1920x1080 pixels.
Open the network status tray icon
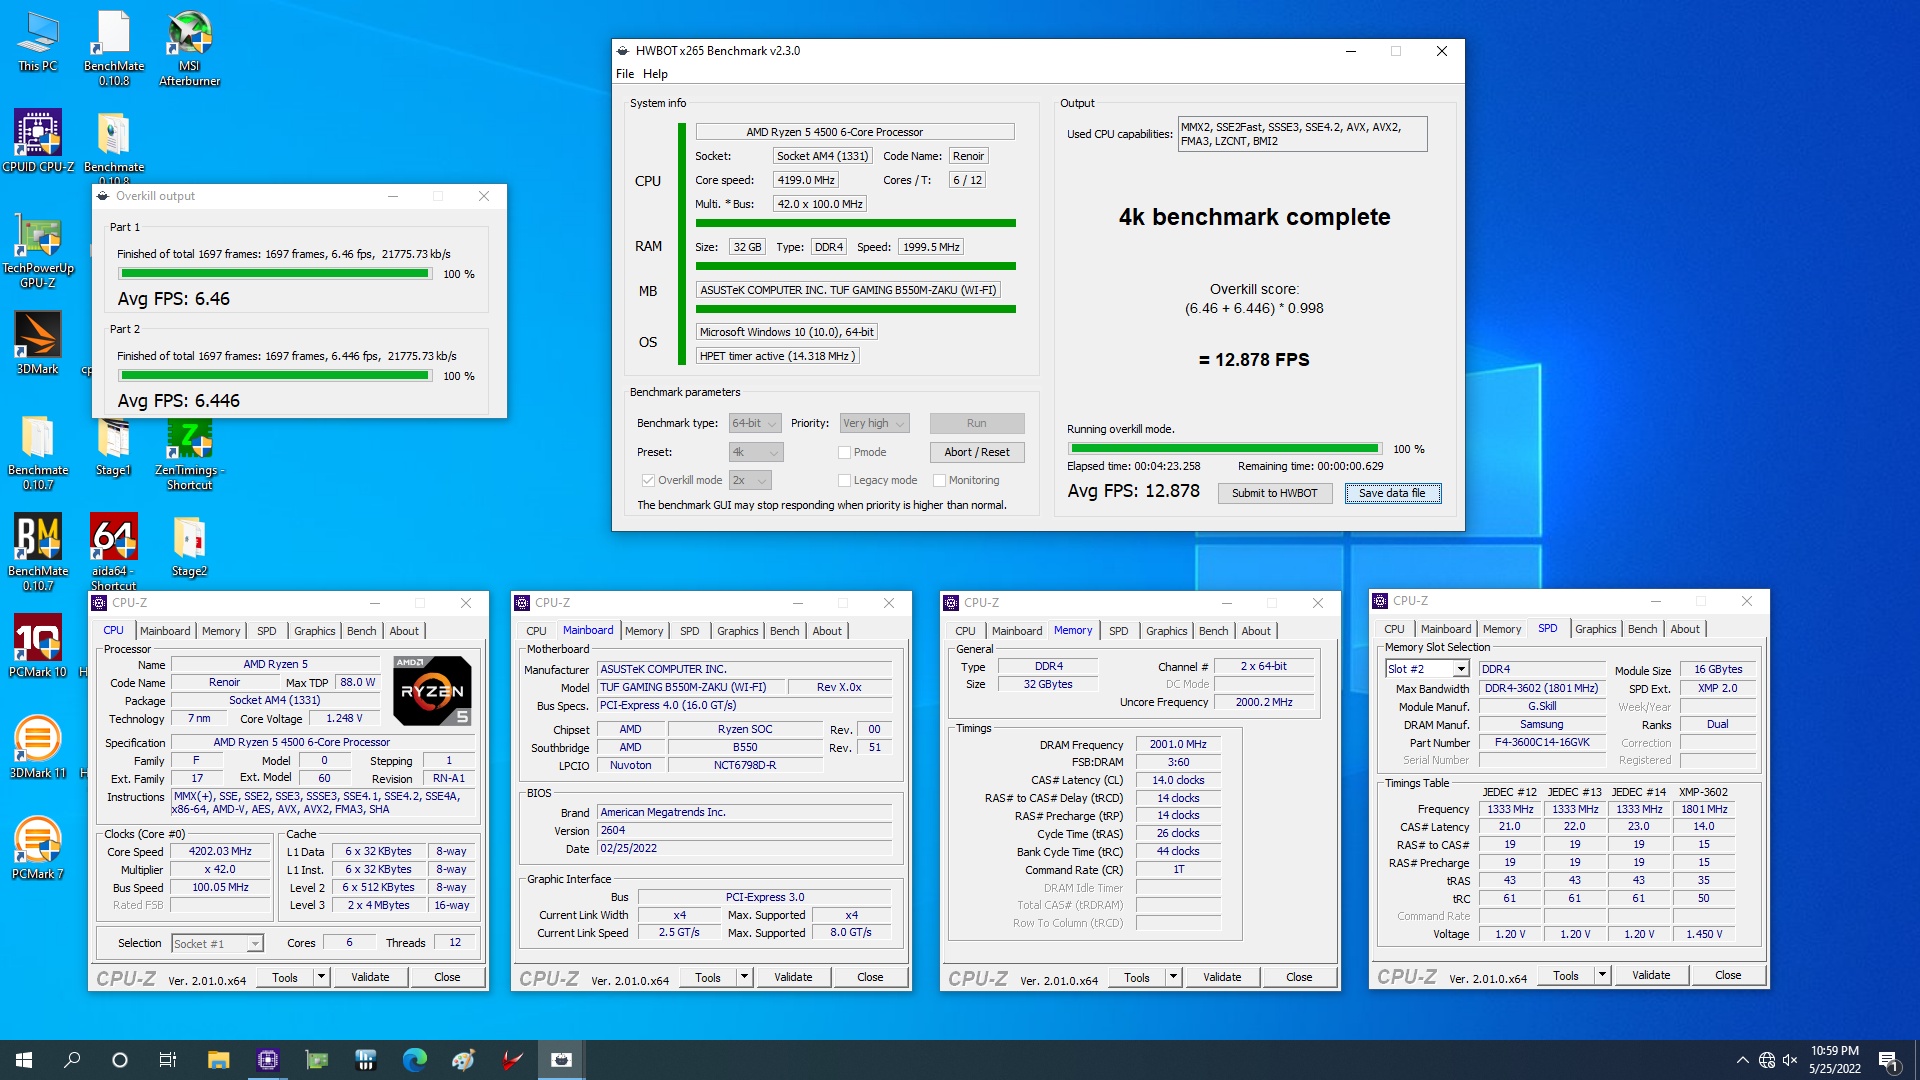(1767, 1060)
